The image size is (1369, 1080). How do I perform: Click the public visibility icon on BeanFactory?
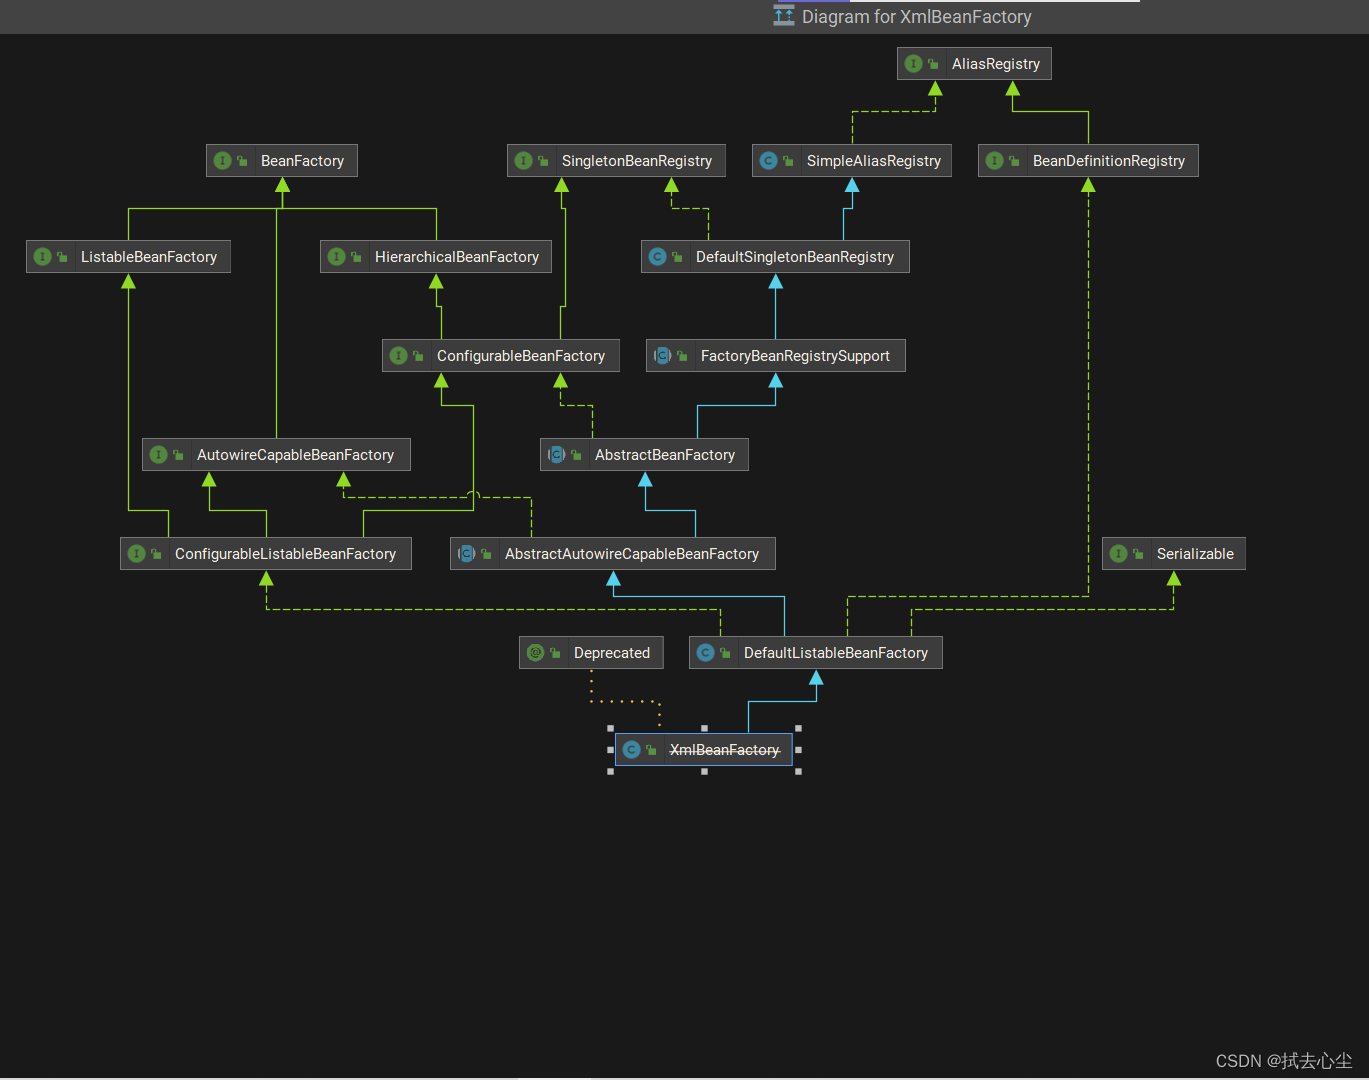click(242, 161)
